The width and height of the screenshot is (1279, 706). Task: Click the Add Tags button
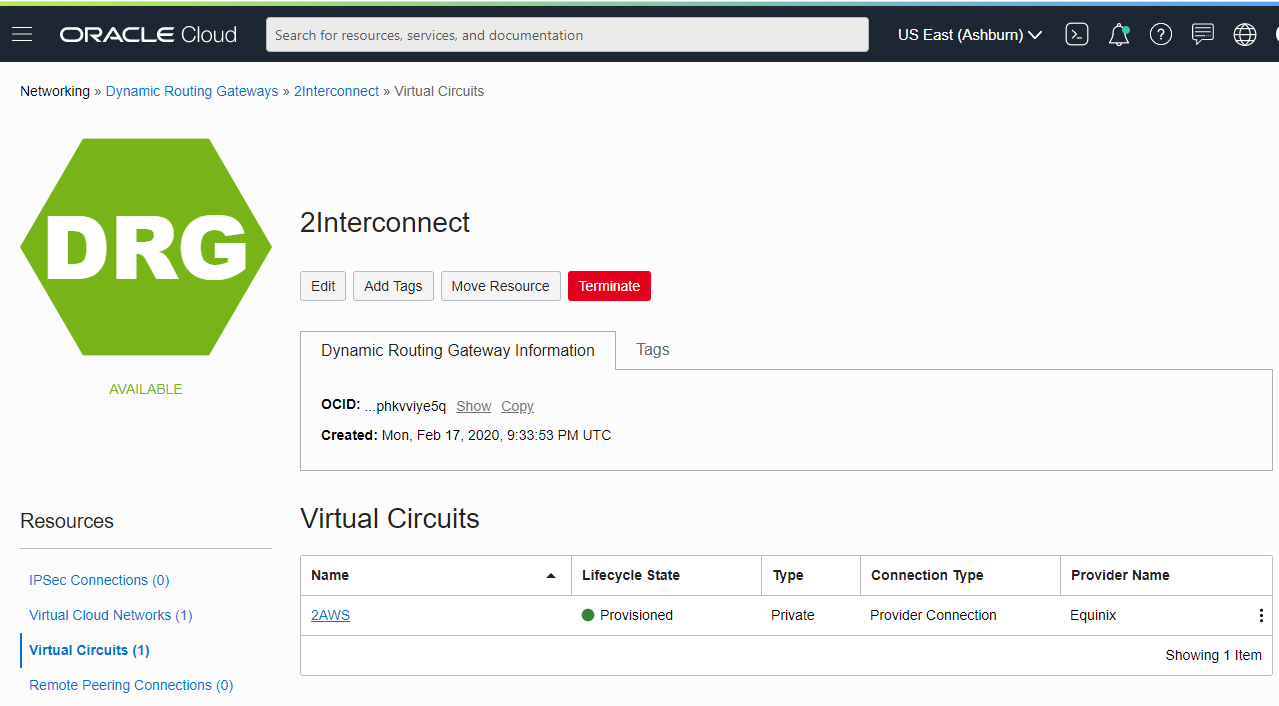(393, 286)
